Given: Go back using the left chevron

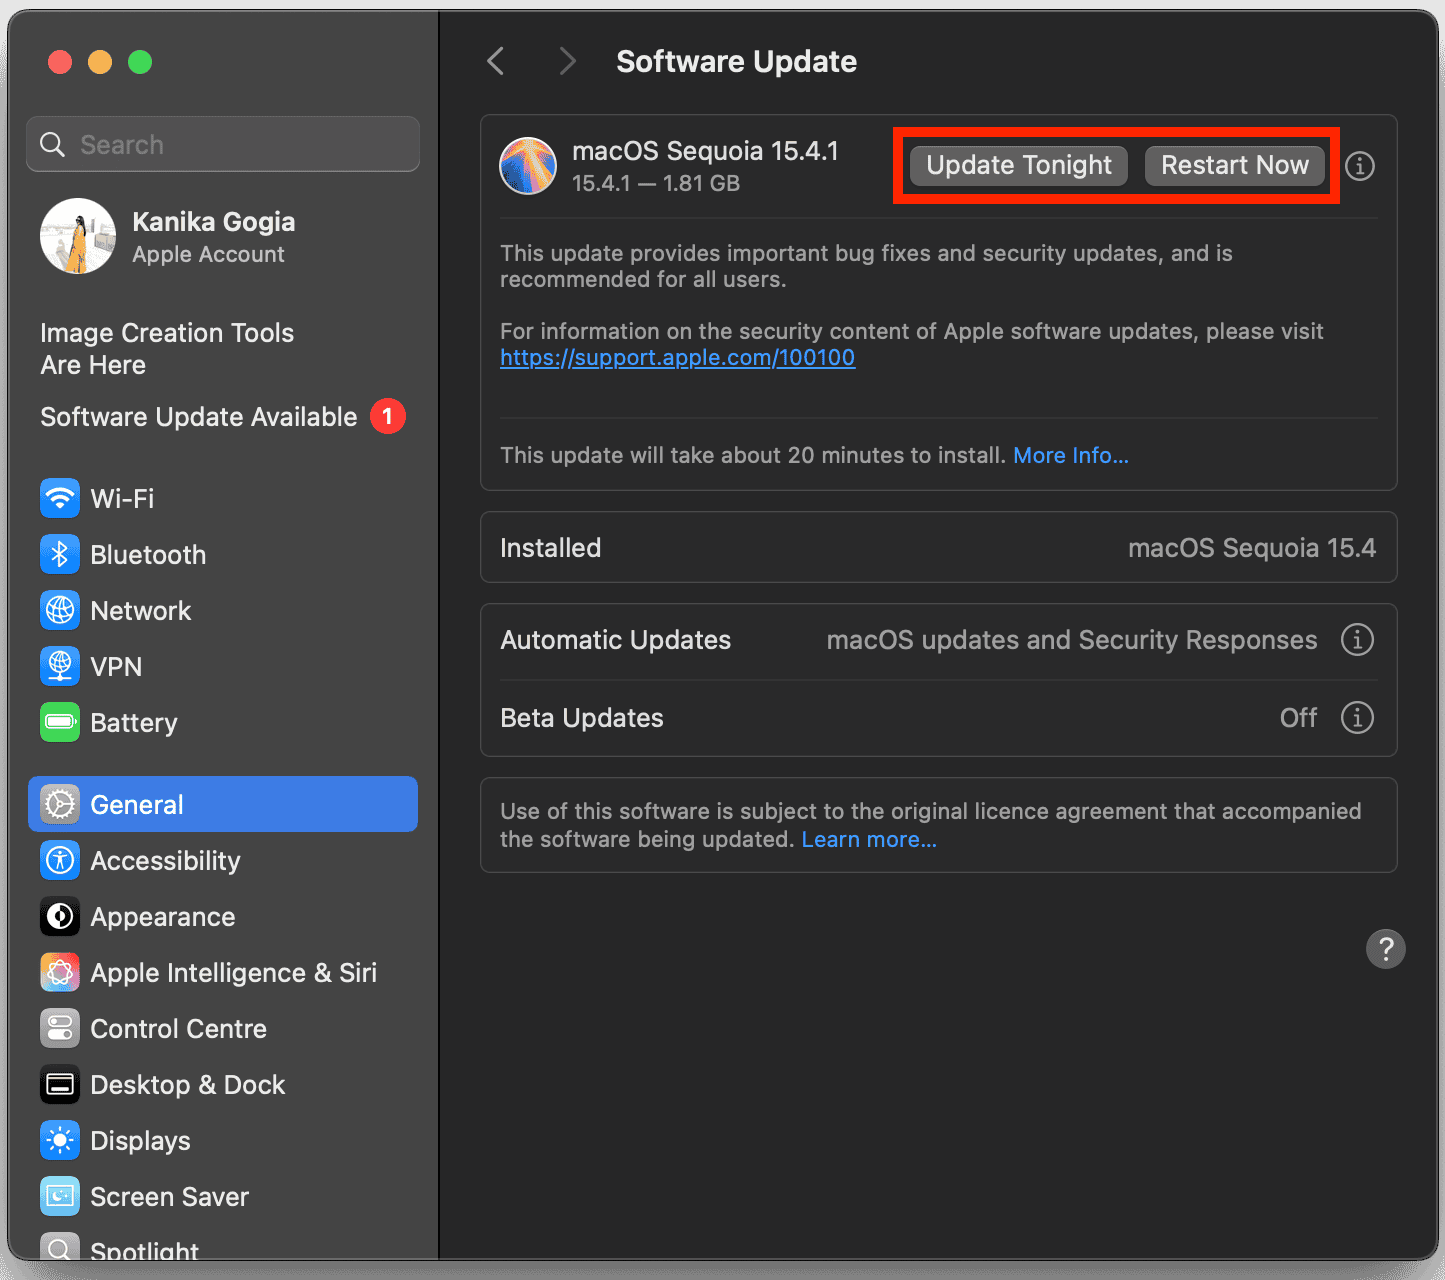Looking at the screenshot, I should [x=496, y=62].
